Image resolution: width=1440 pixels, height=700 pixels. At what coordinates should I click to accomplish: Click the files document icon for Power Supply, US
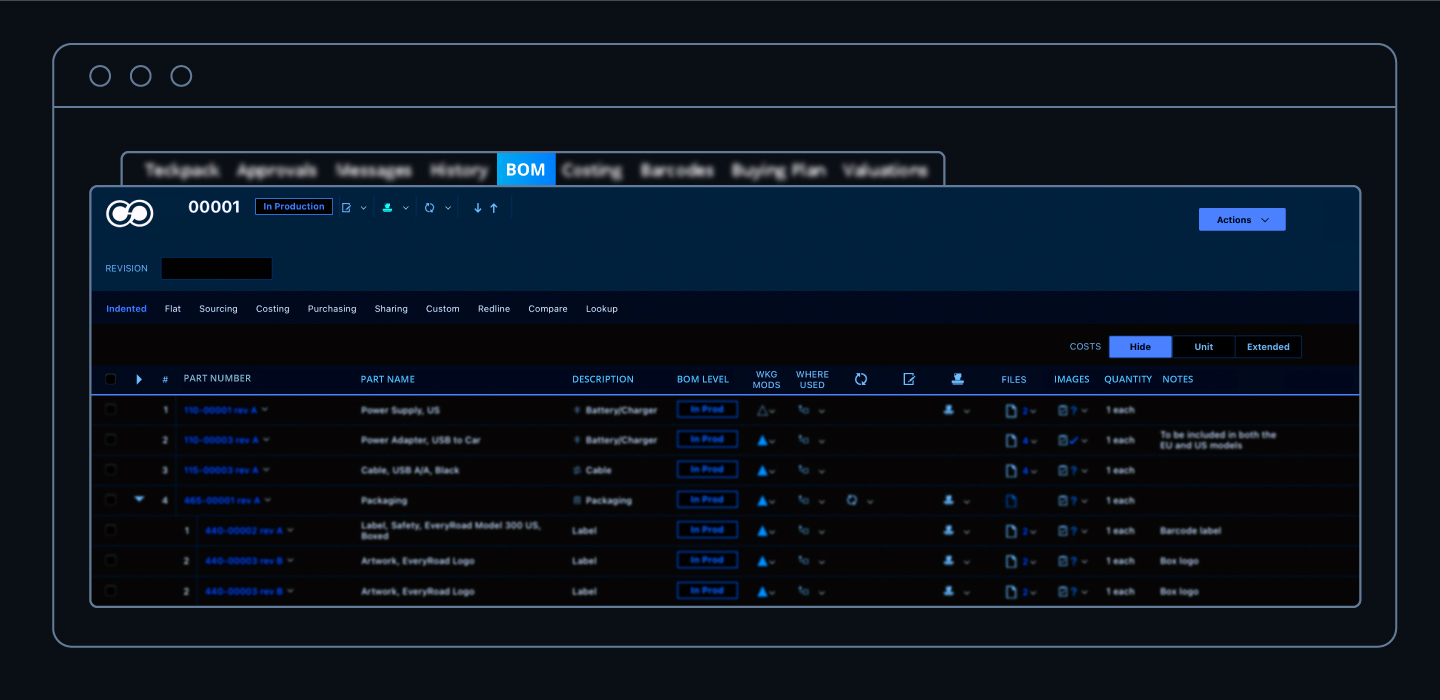click(x=1011, y=410)
